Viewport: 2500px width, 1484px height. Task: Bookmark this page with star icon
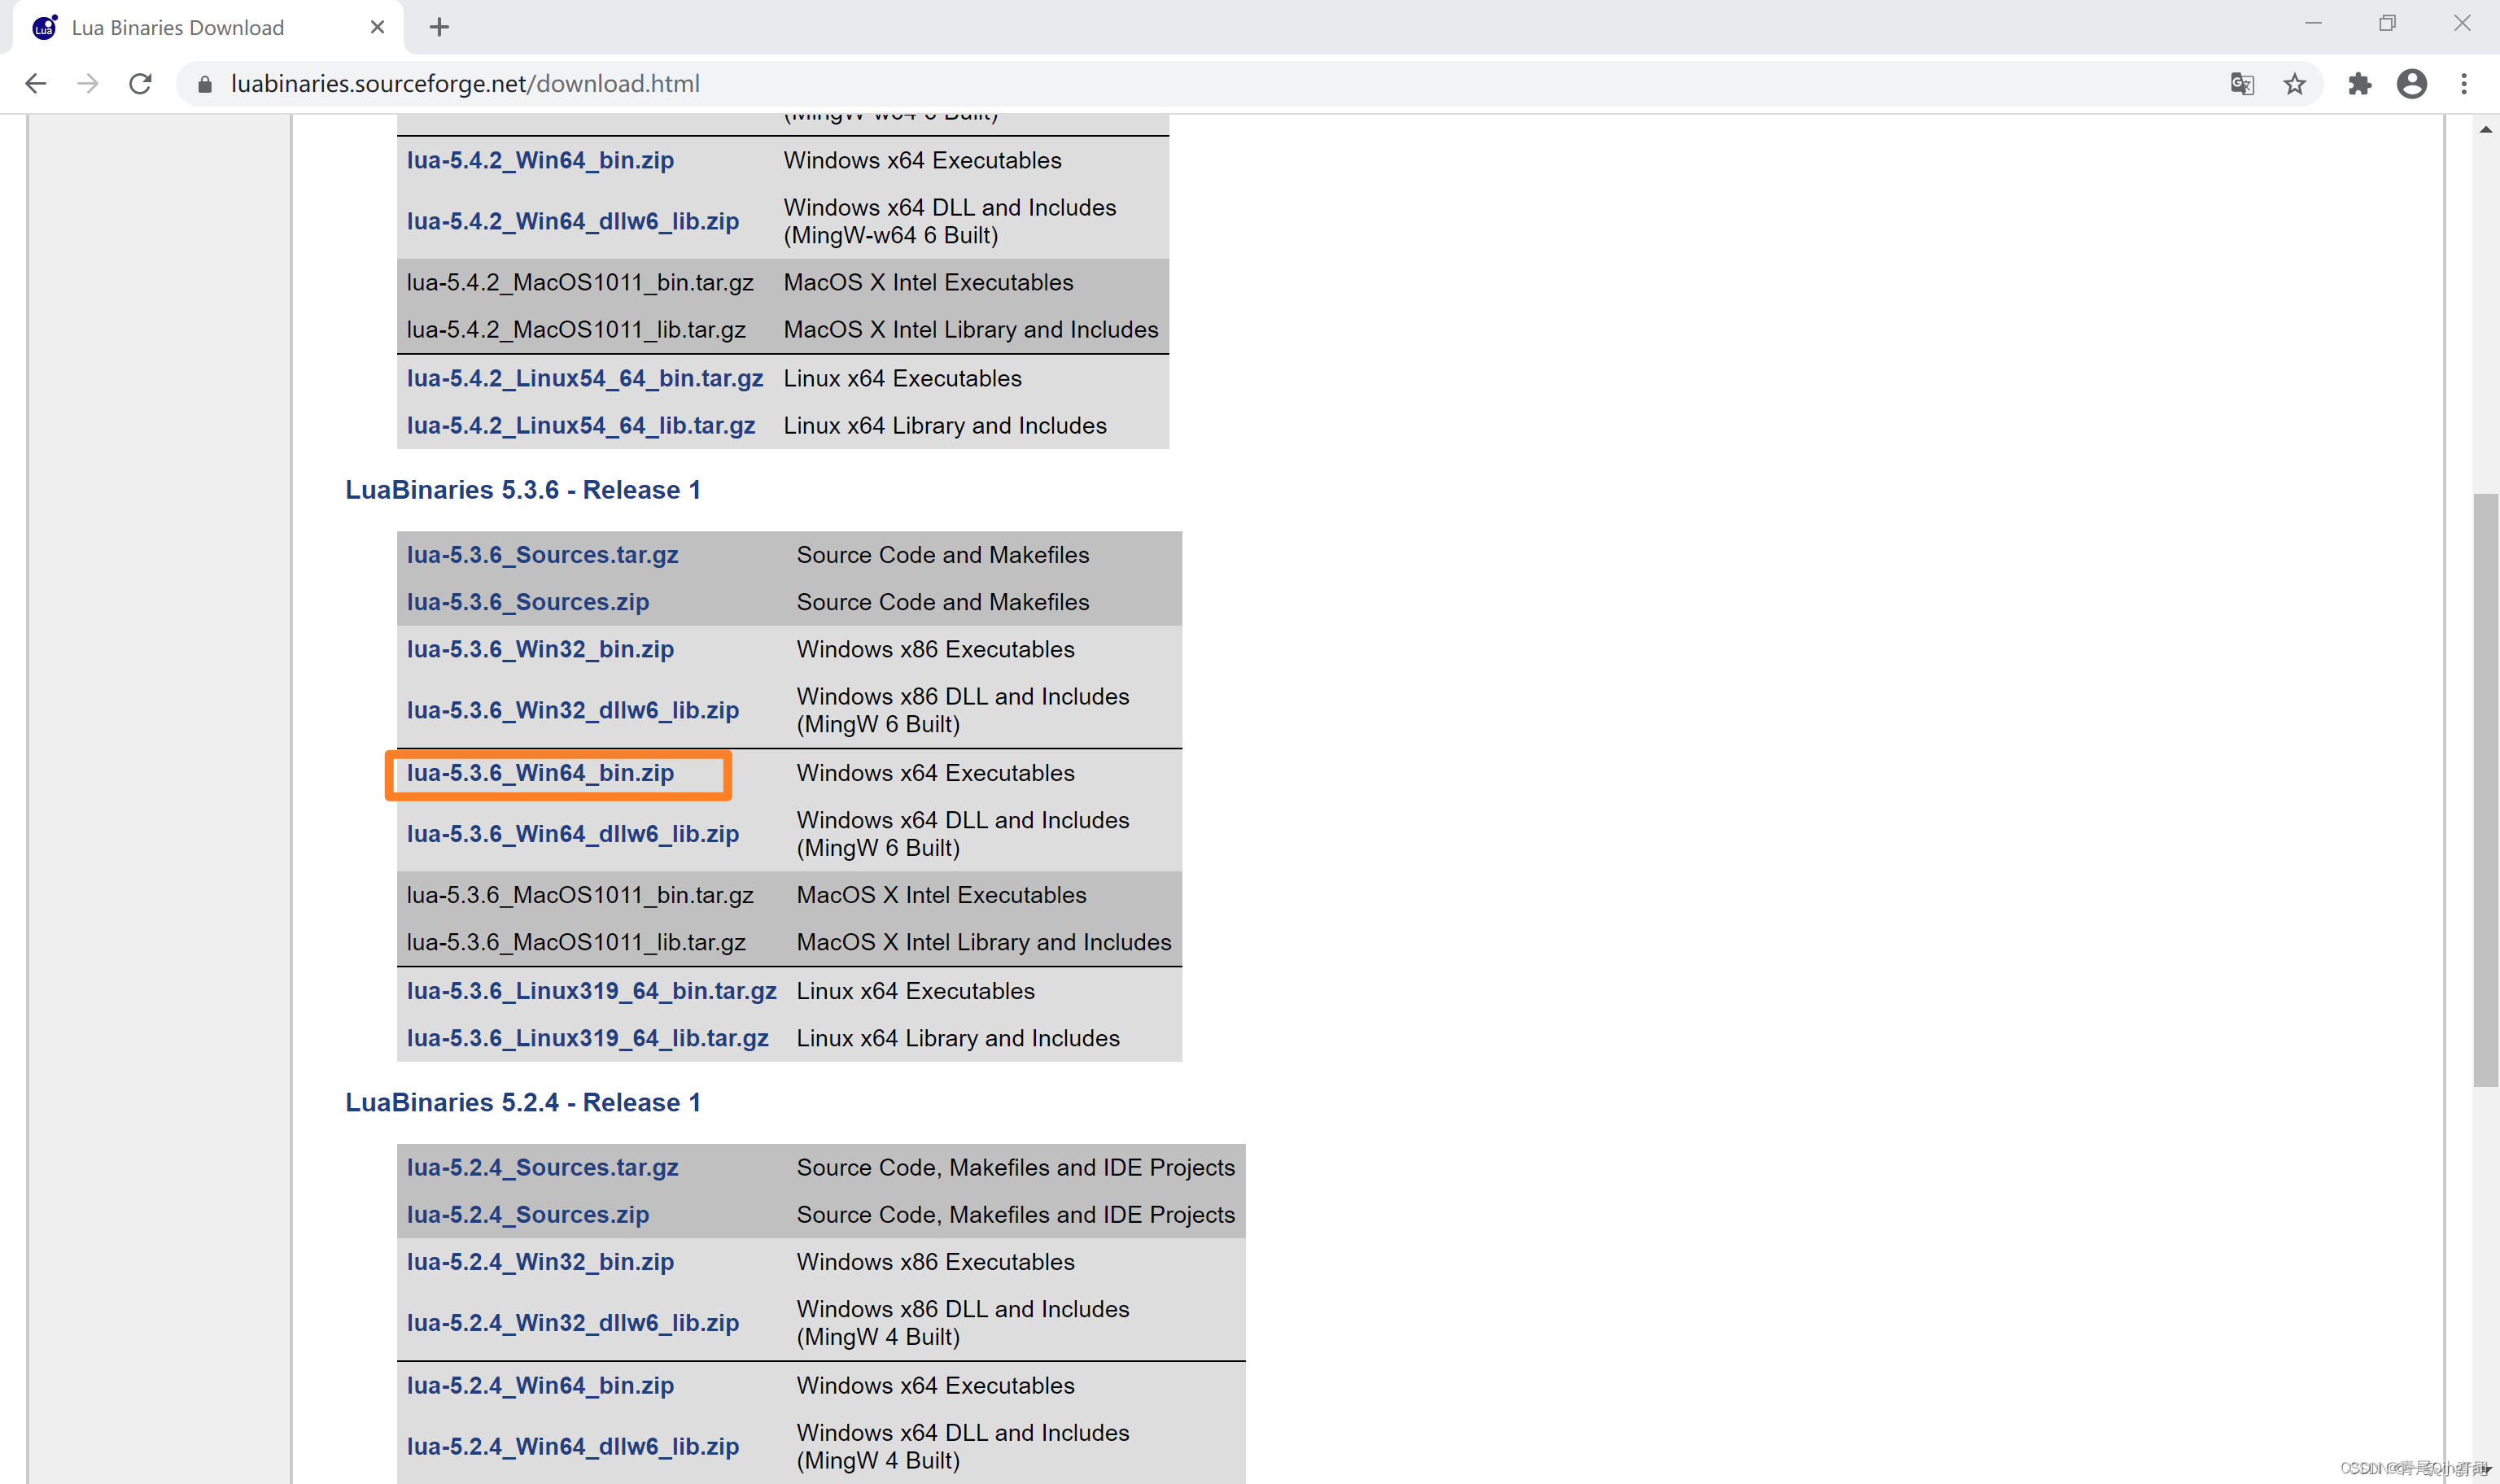(2295, 84)
